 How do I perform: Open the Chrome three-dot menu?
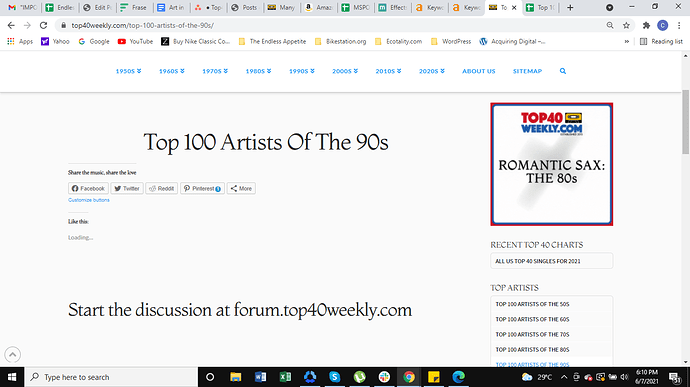(679, 26)
